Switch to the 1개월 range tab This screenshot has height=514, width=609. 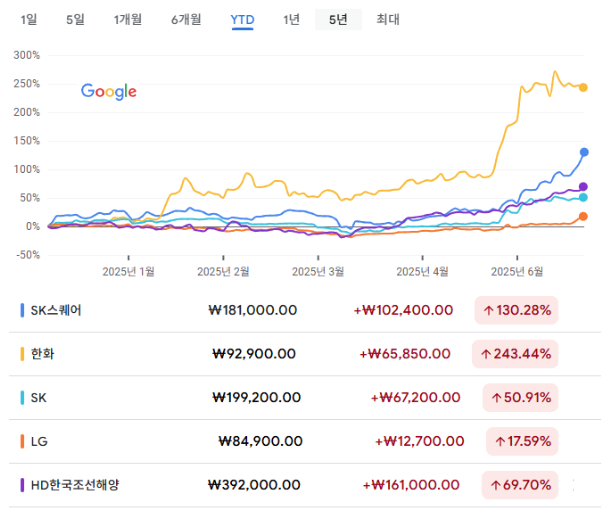tap(128, 19)
